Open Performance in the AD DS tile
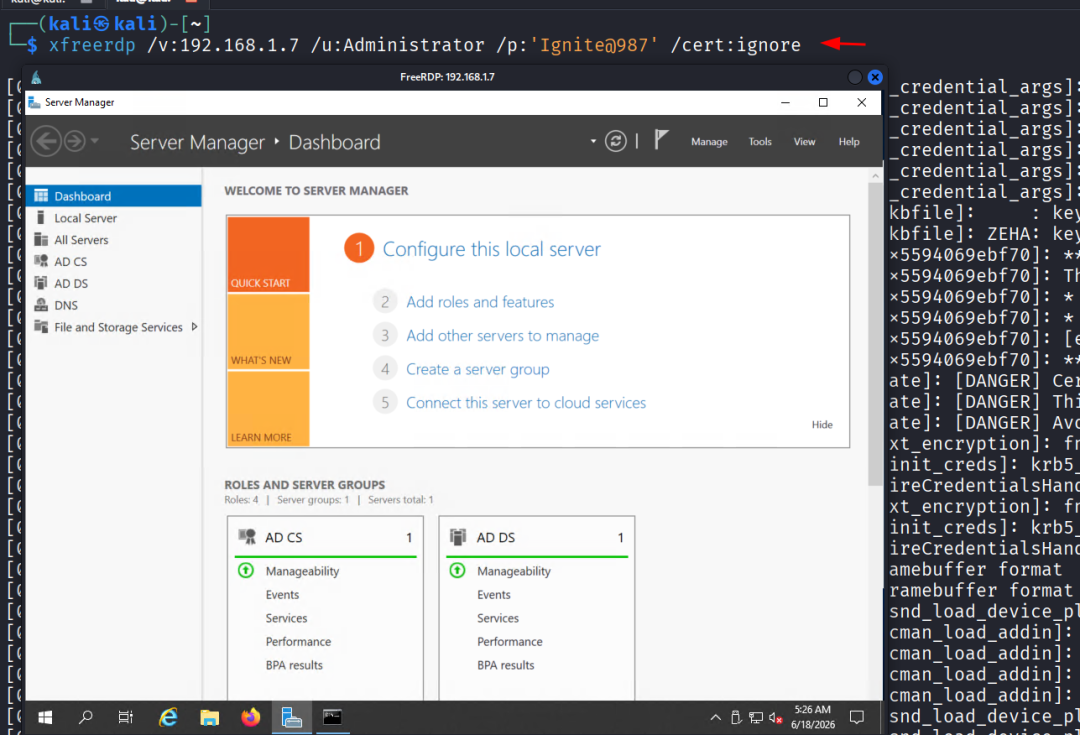This screenshot has height=735, width=1080. click(x=510, y=641)
